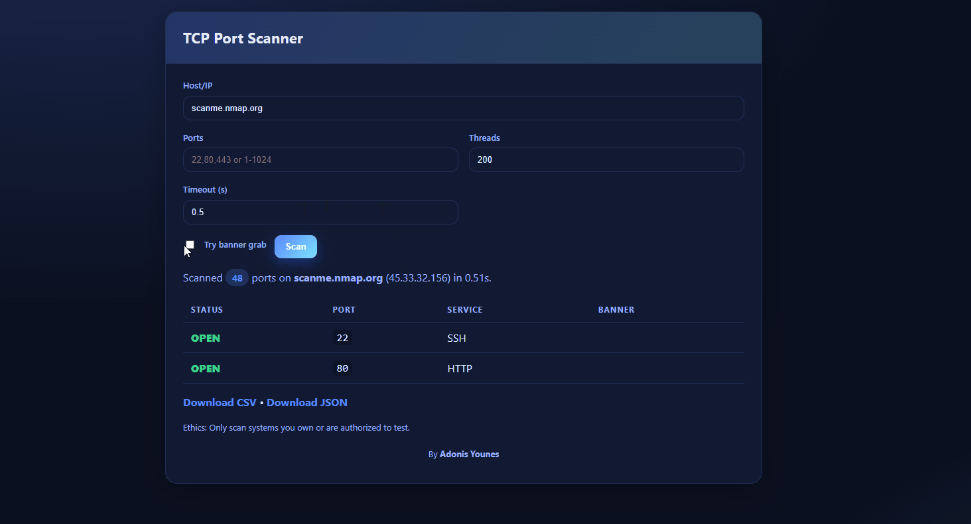Open the Adonis Younes author link

[469, 454]
